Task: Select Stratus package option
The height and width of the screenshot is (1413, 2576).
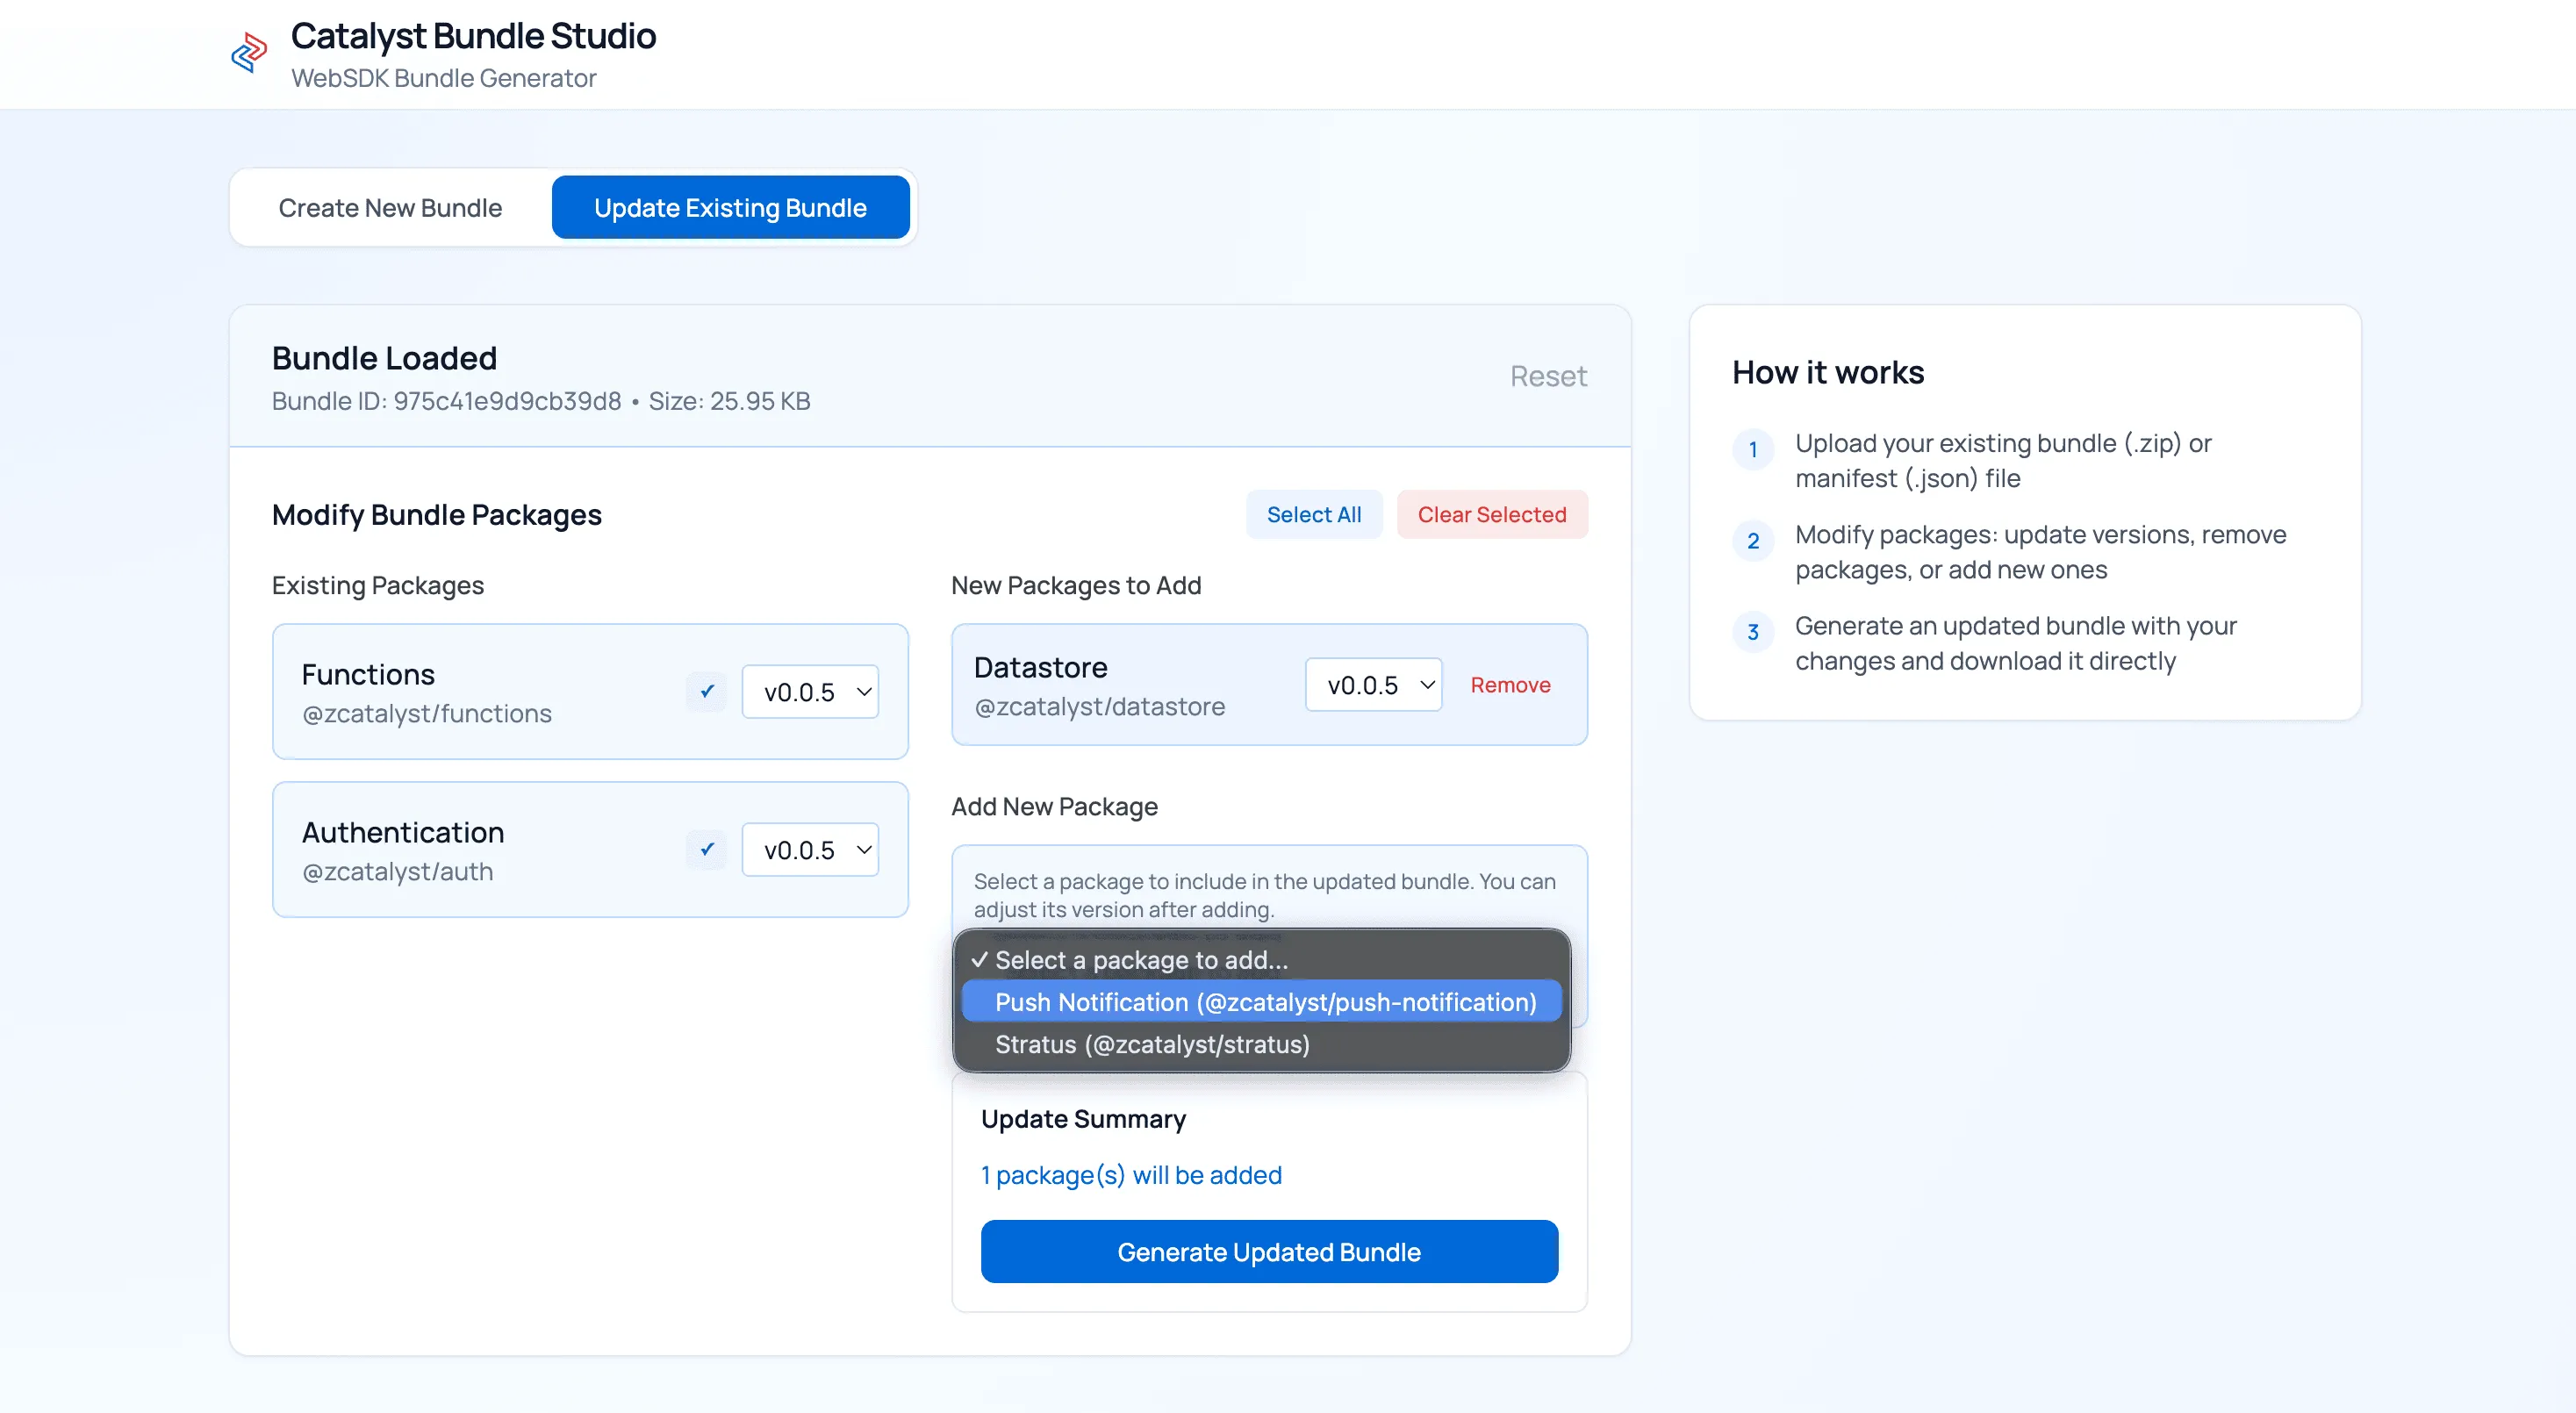Action: coord(1262,1044)
